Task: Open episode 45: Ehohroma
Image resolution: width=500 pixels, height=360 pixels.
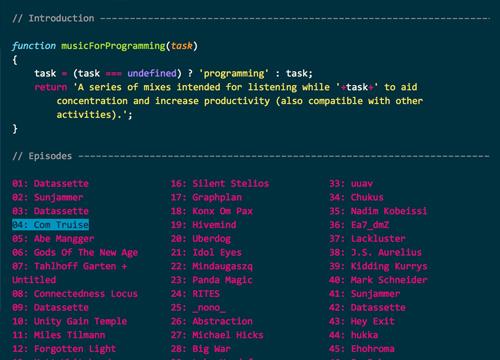Action: click(362, 349)
